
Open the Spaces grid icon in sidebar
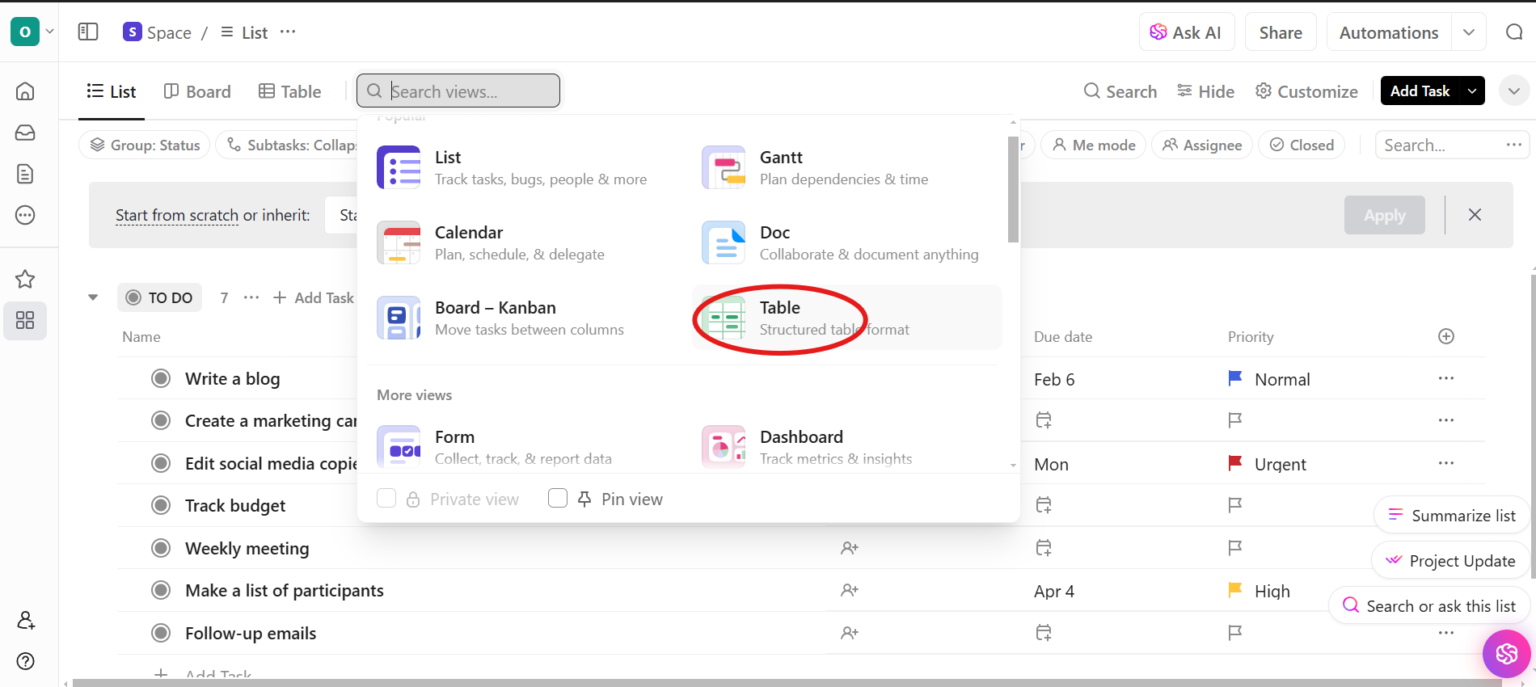pos(25,320)
